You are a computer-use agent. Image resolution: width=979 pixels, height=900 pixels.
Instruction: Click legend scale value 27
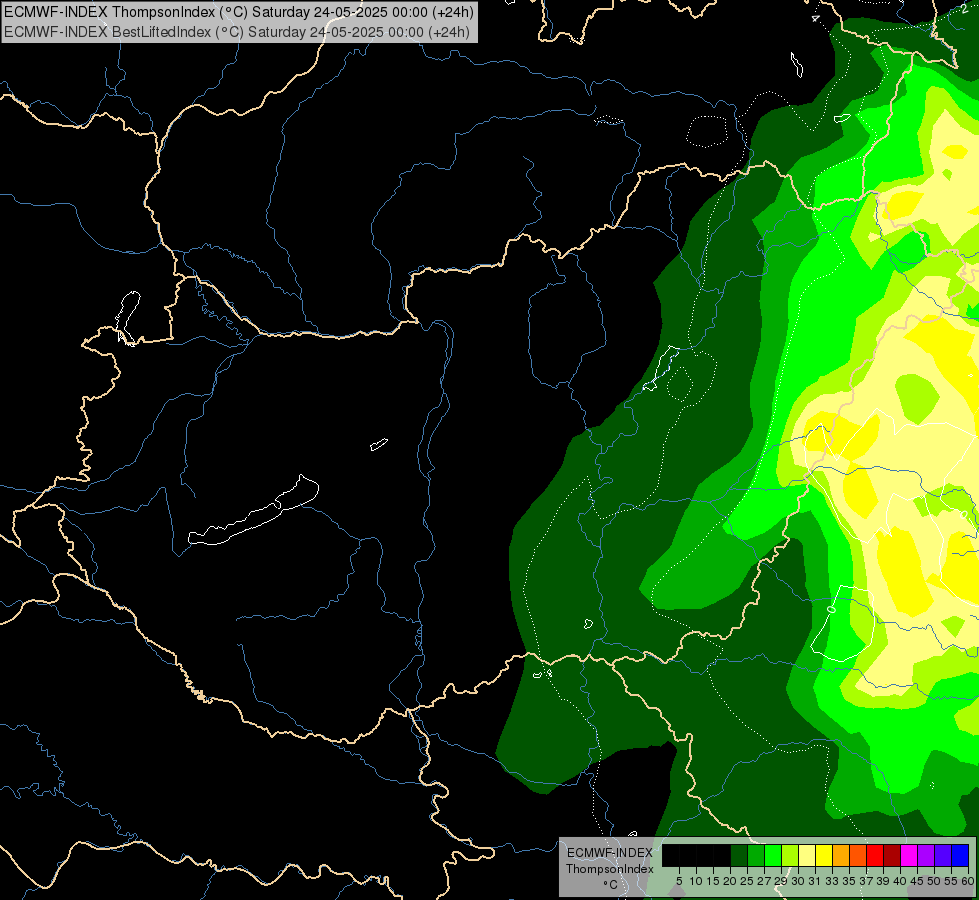(764, 881)
